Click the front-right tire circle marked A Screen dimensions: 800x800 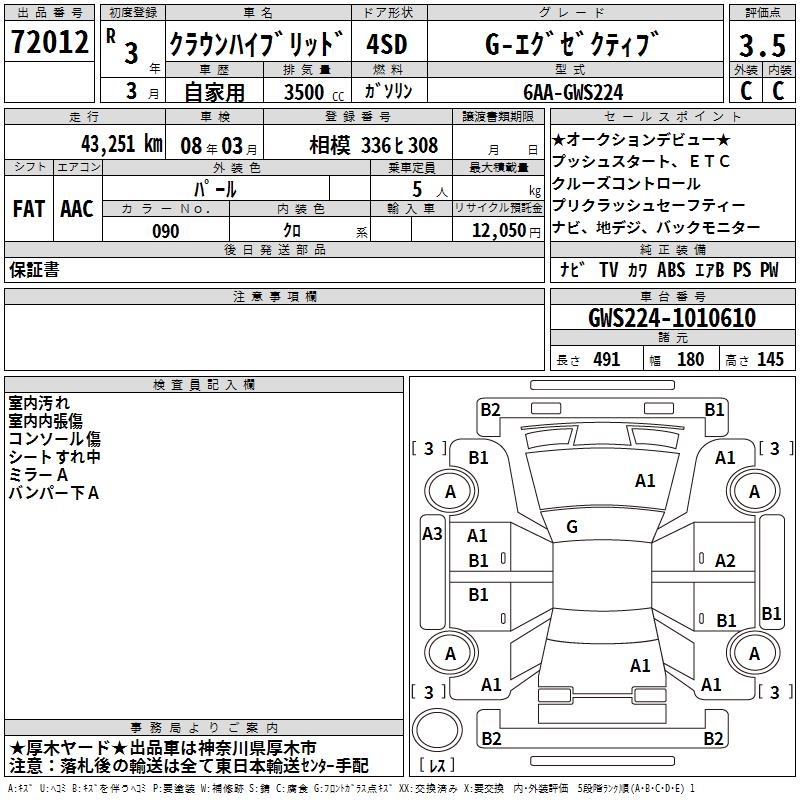[754, 491]
